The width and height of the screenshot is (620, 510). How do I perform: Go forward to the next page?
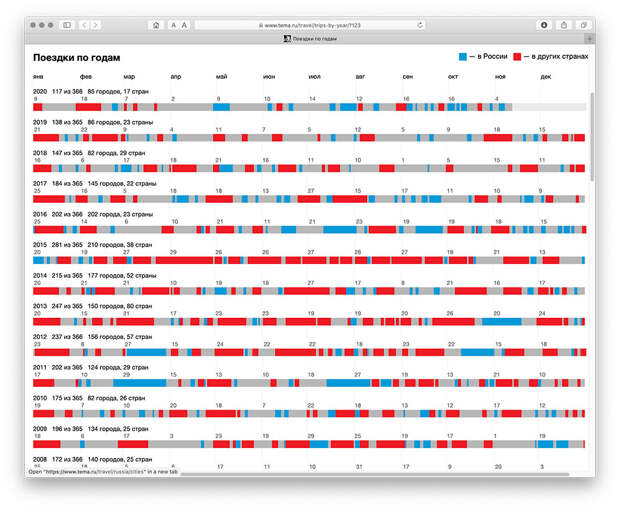pyautogui.click(x=95, y=24)
